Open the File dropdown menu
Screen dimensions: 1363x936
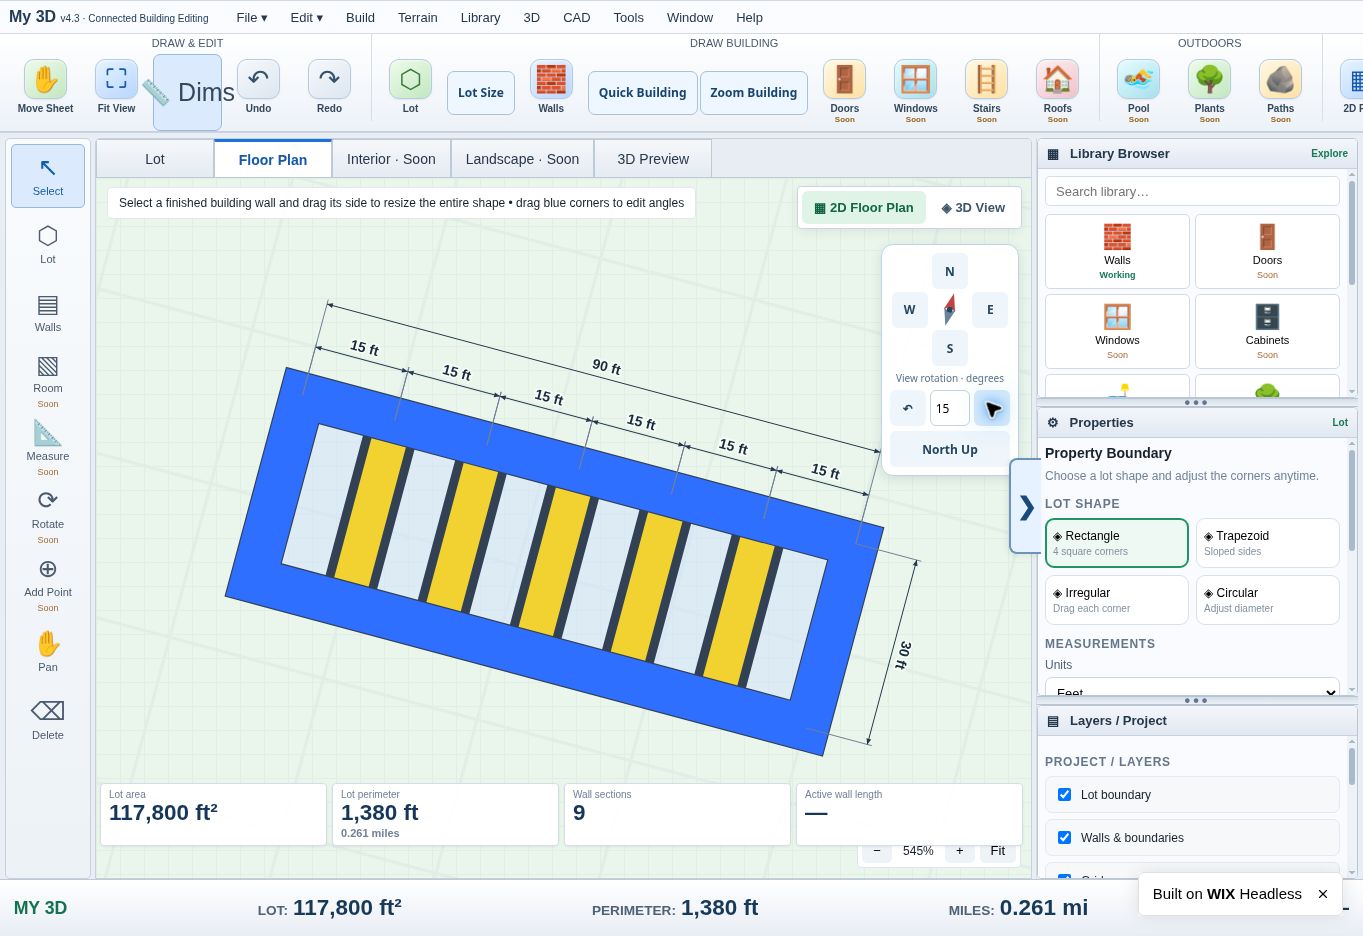252,17
